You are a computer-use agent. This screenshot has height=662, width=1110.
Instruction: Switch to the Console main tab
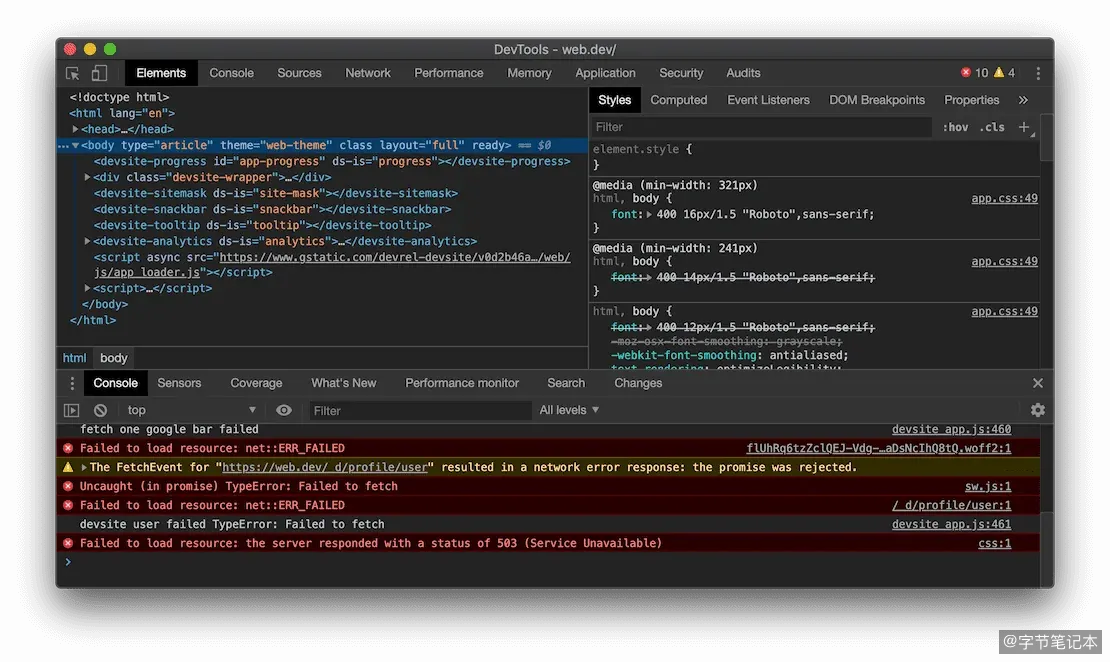point(231,73)
